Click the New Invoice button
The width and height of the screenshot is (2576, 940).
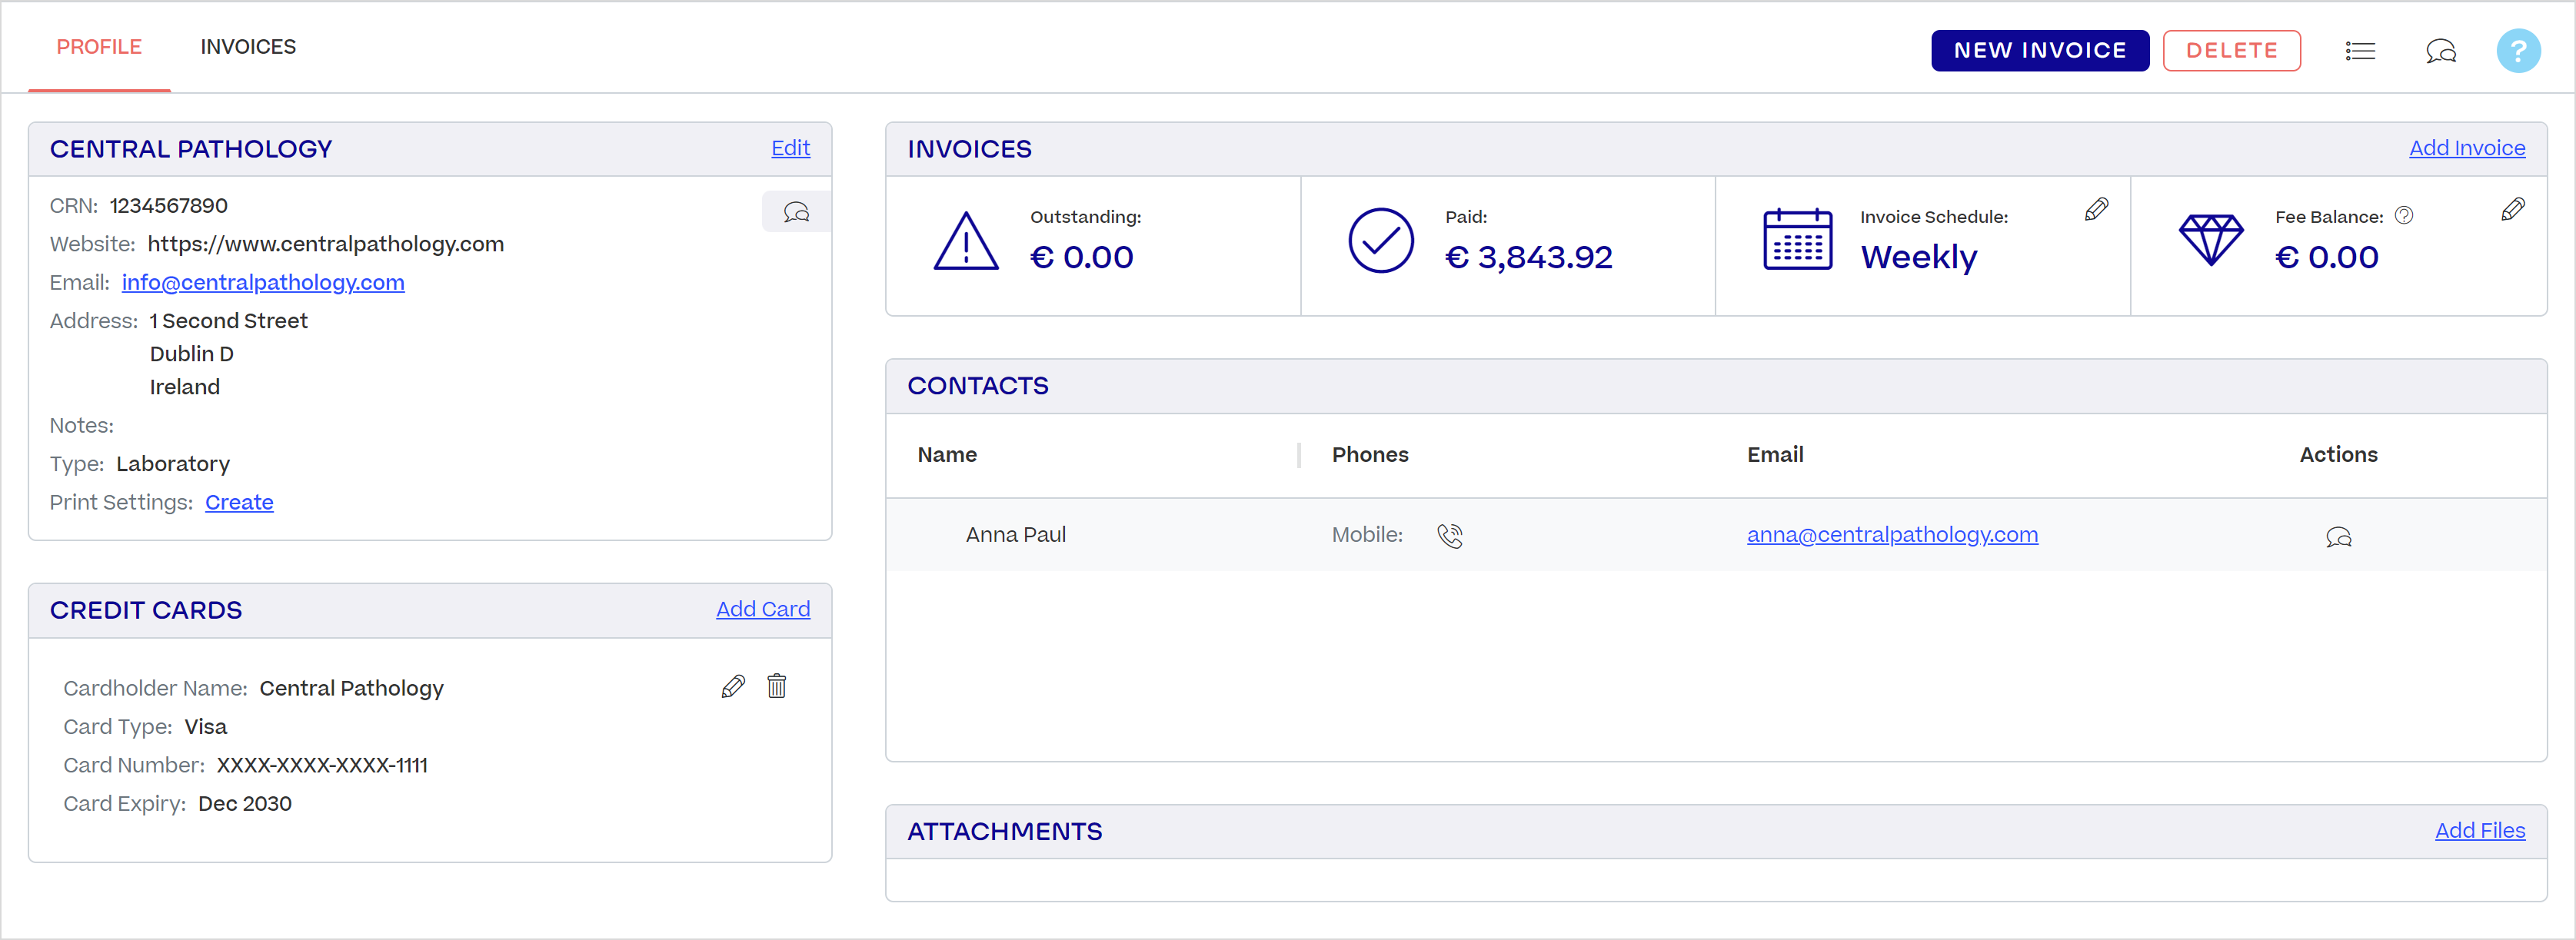[x=2039, y=51]
